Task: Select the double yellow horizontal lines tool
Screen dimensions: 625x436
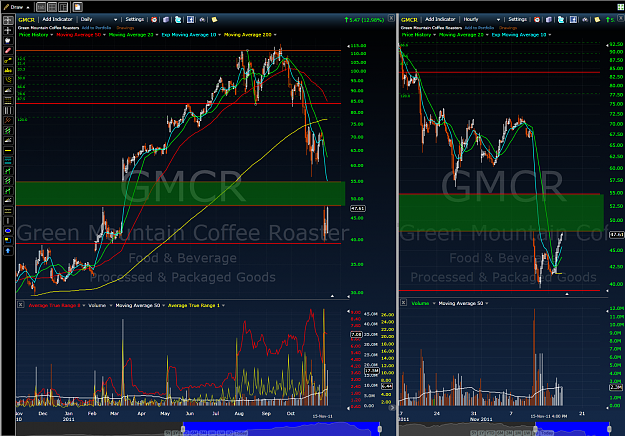Action: [x=8, y=211]
